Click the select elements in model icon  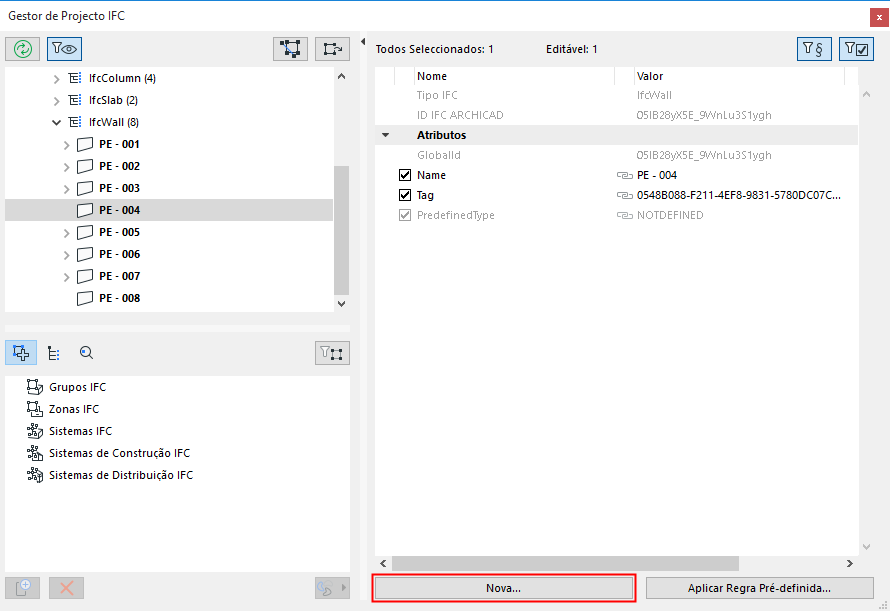pyautogui.click(x=290, y=47)
